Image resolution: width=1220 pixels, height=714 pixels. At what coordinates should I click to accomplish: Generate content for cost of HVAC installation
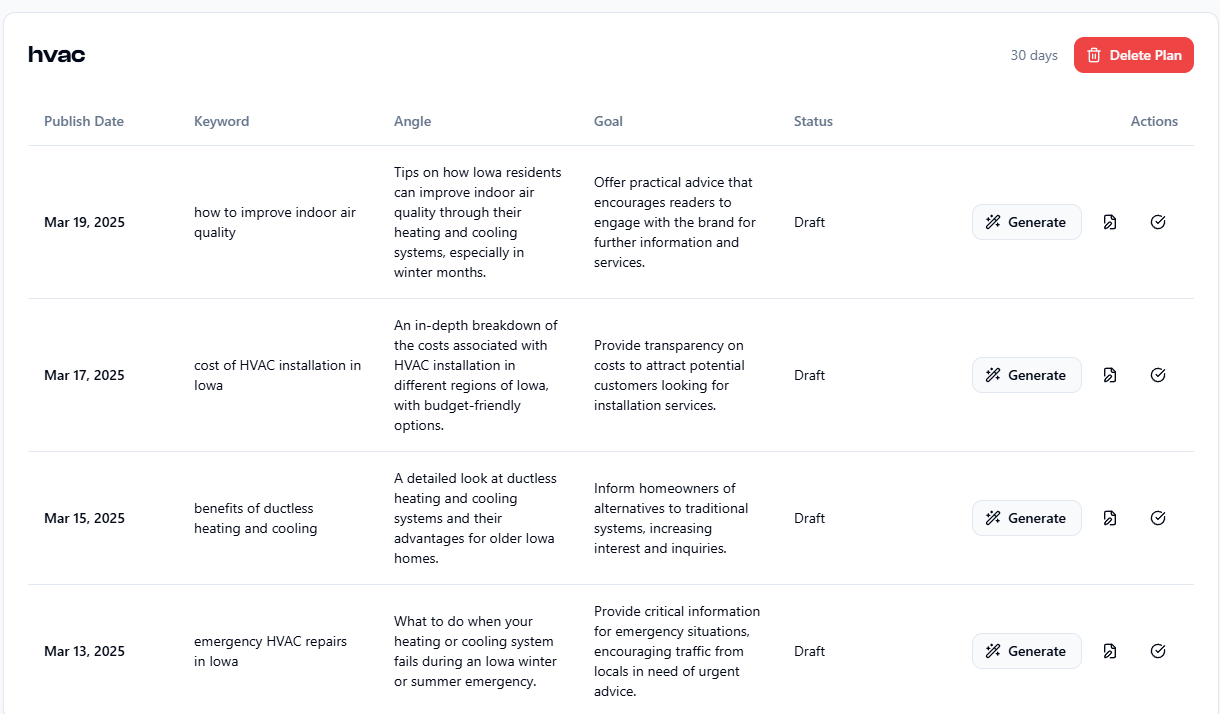pos(1027,375)
